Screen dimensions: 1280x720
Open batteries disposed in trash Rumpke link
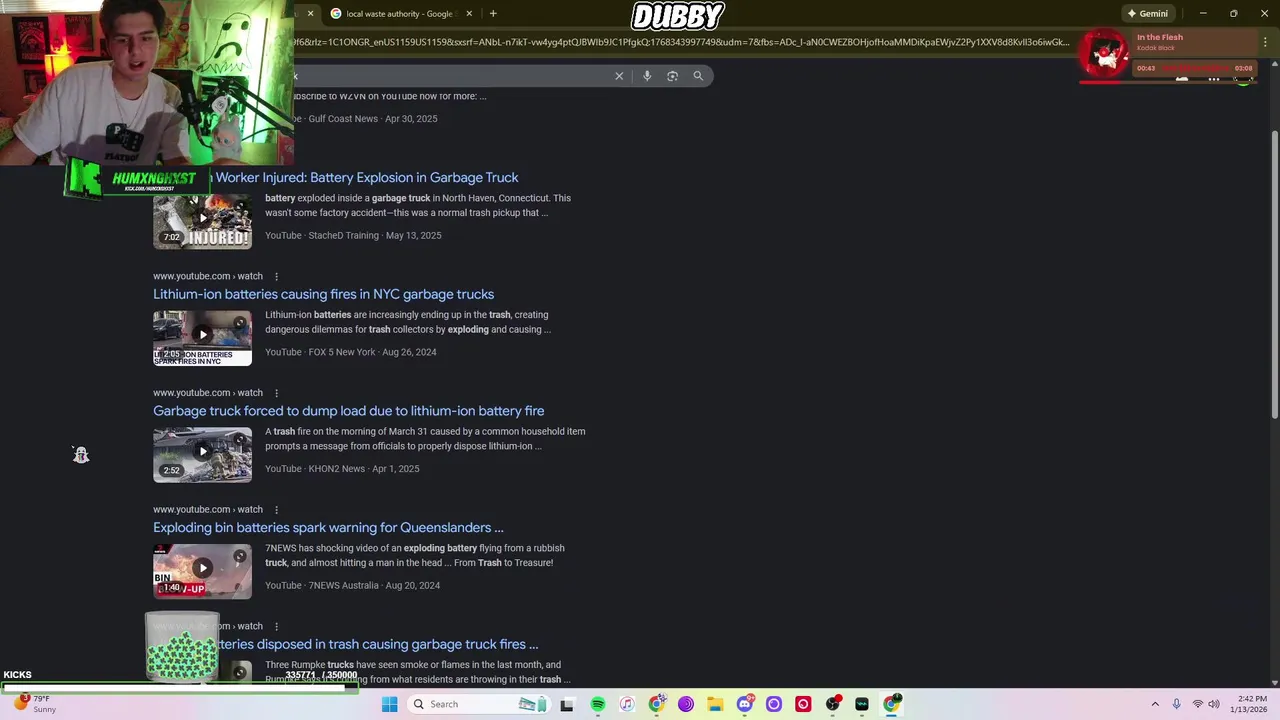click(x=378, y=644)
